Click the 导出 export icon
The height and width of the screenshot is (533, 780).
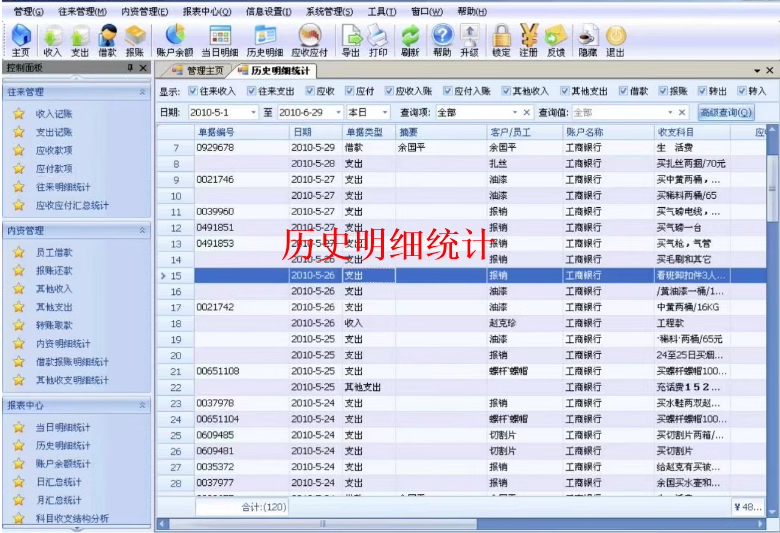click(351, 40)
